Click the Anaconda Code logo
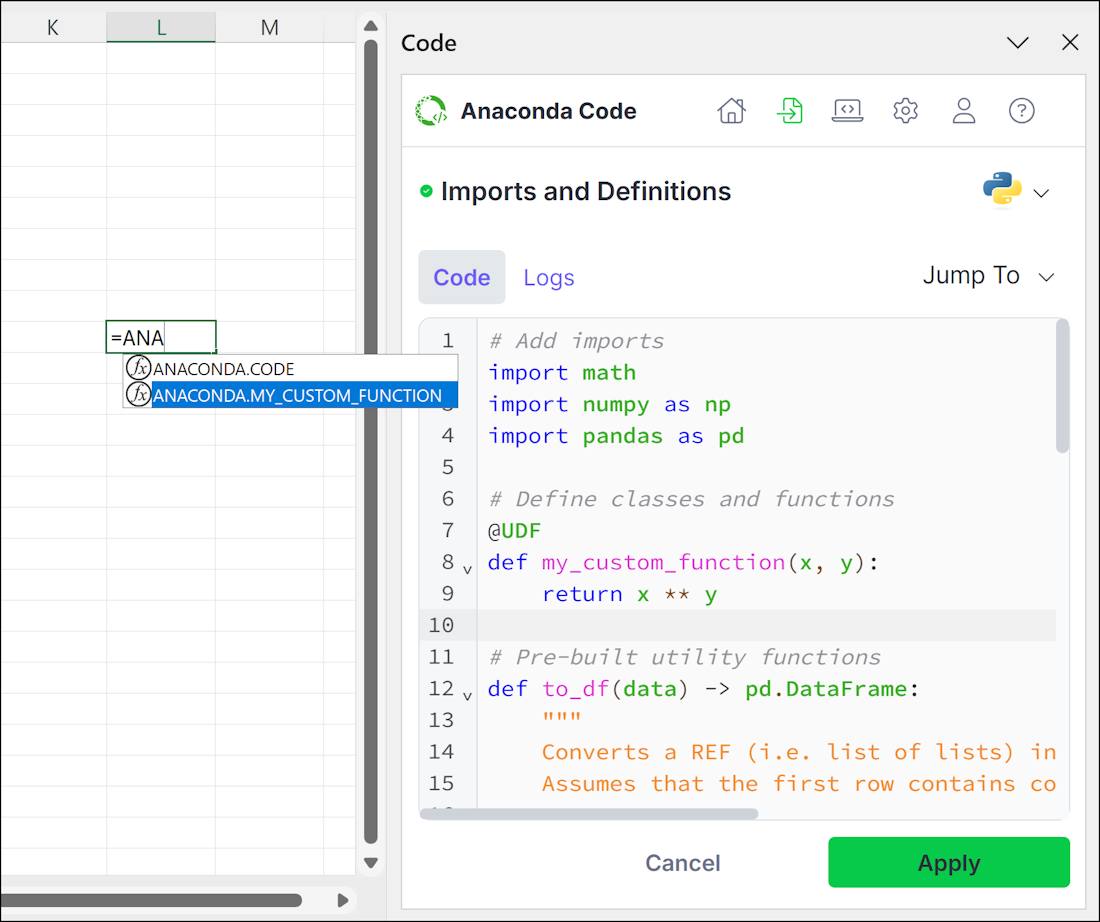The width and height of the screenshot is (1100, 922). [429, 110]
